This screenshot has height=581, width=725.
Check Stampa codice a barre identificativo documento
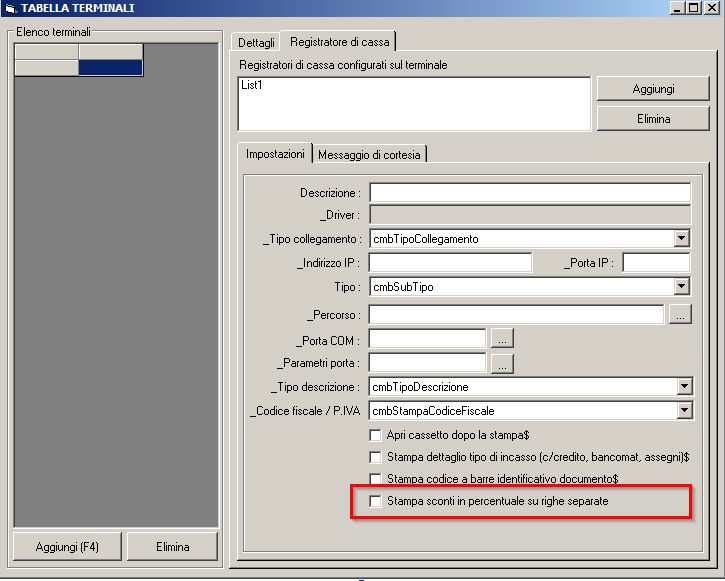(x=375, y=478)
